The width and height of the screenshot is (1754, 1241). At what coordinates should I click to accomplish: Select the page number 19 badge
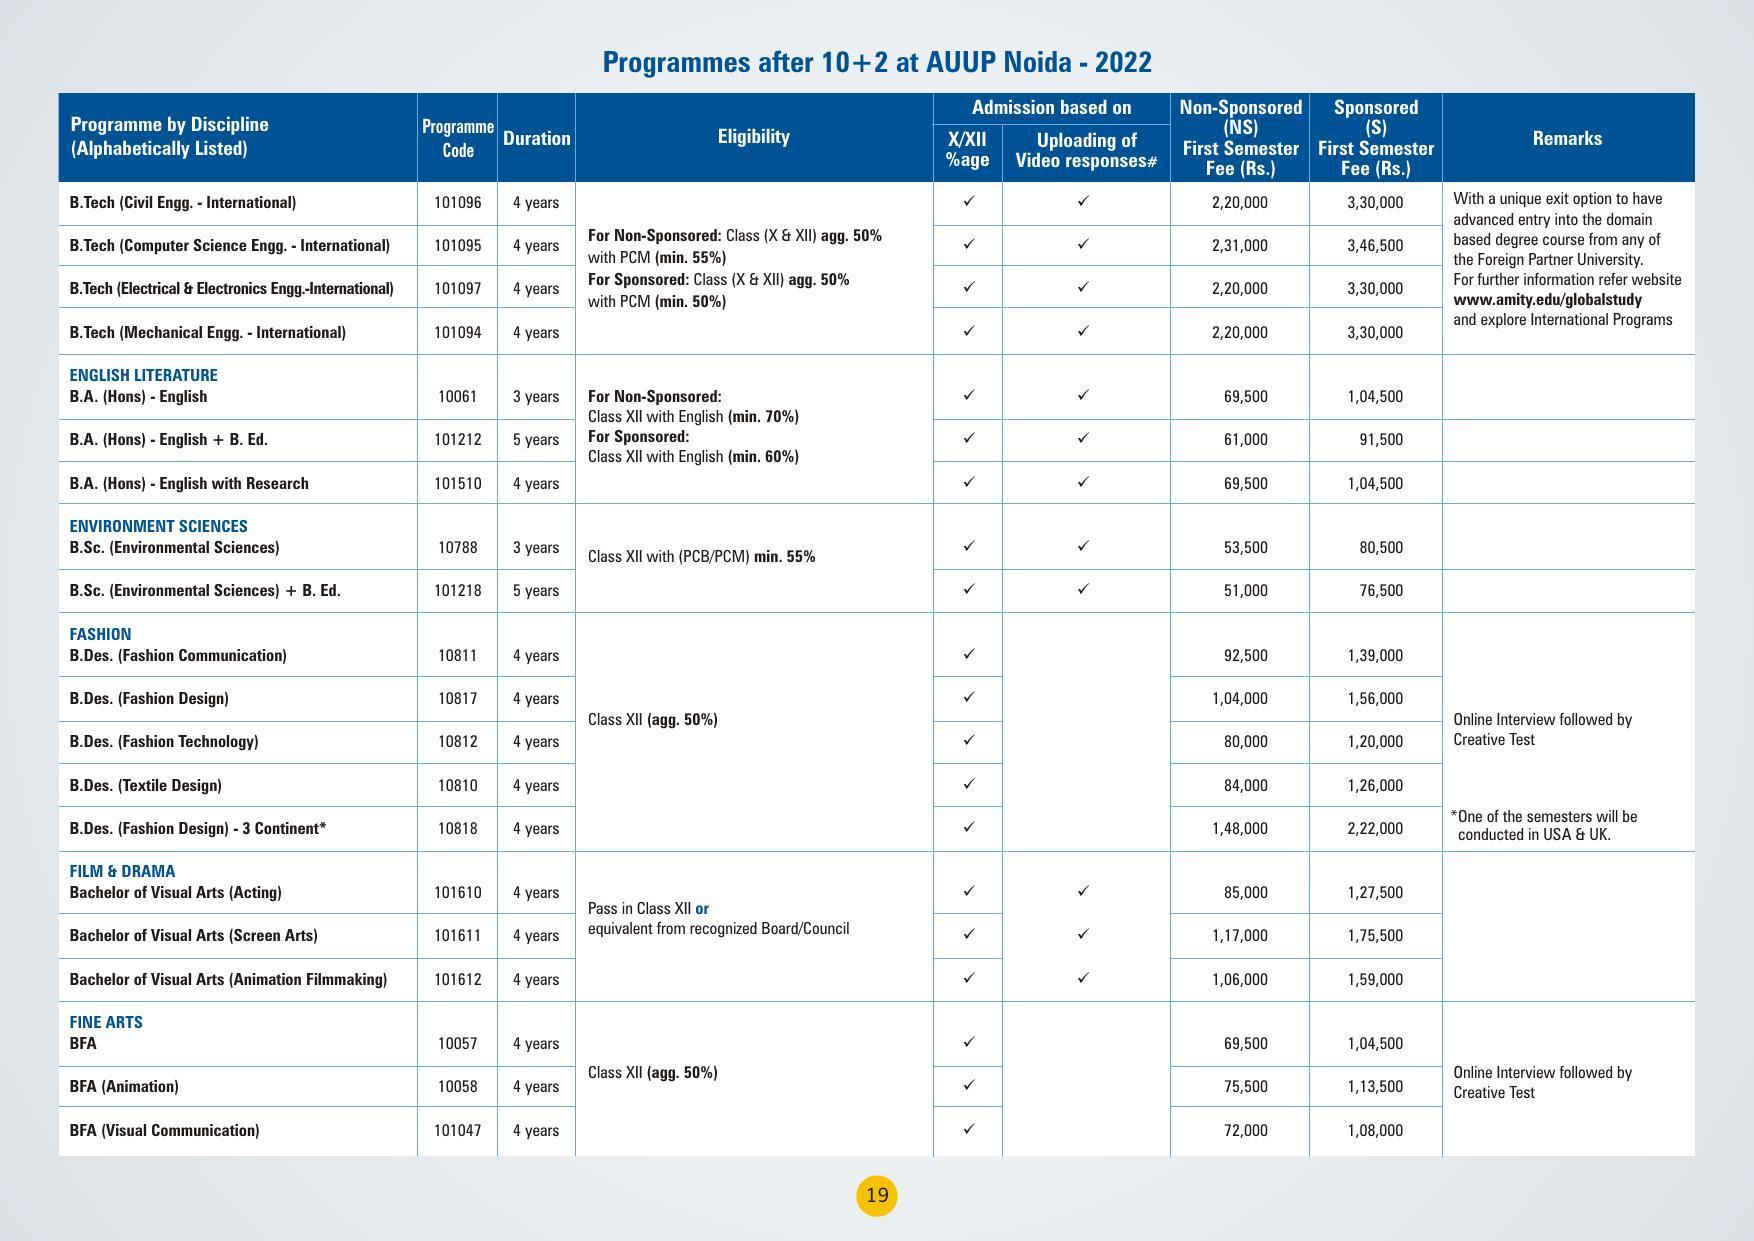click(x=877, y=1195)
